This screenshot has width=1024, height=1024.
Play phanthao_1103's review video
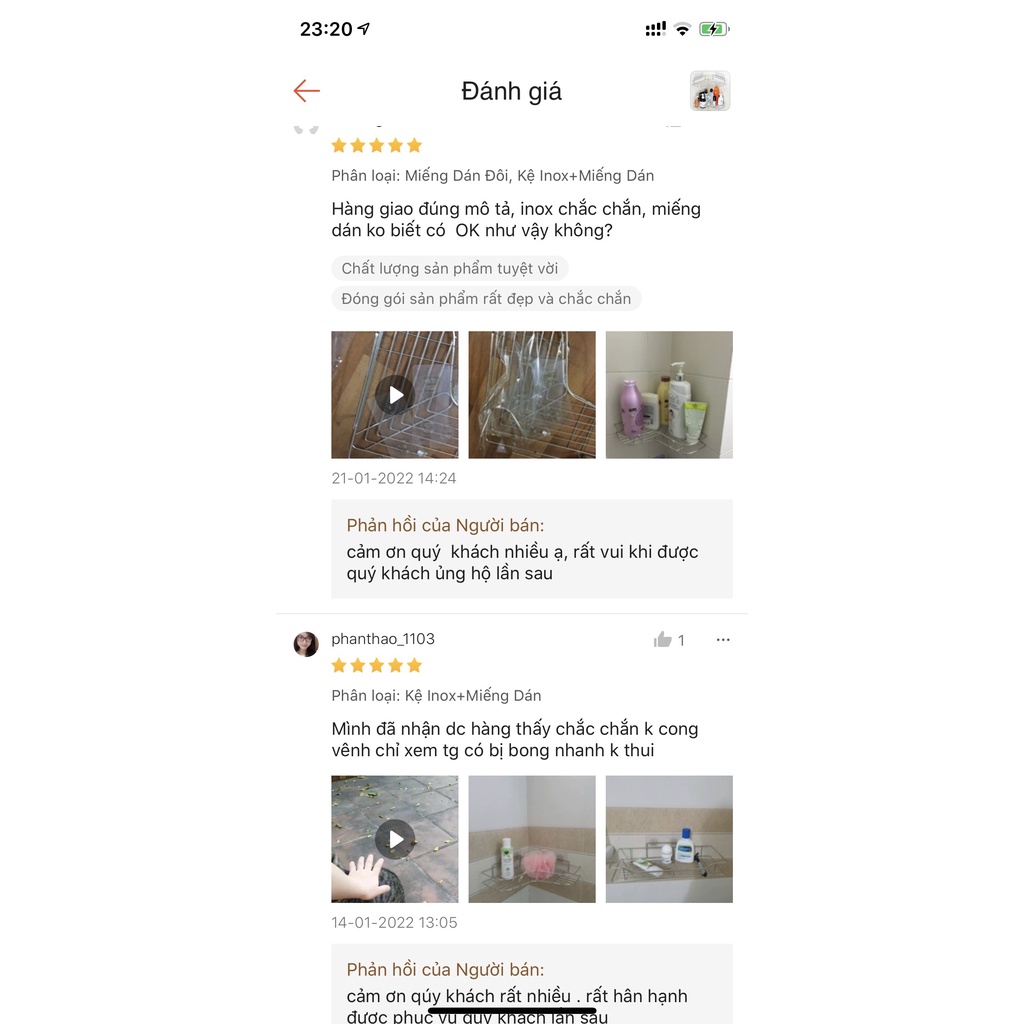coord(395,839)
